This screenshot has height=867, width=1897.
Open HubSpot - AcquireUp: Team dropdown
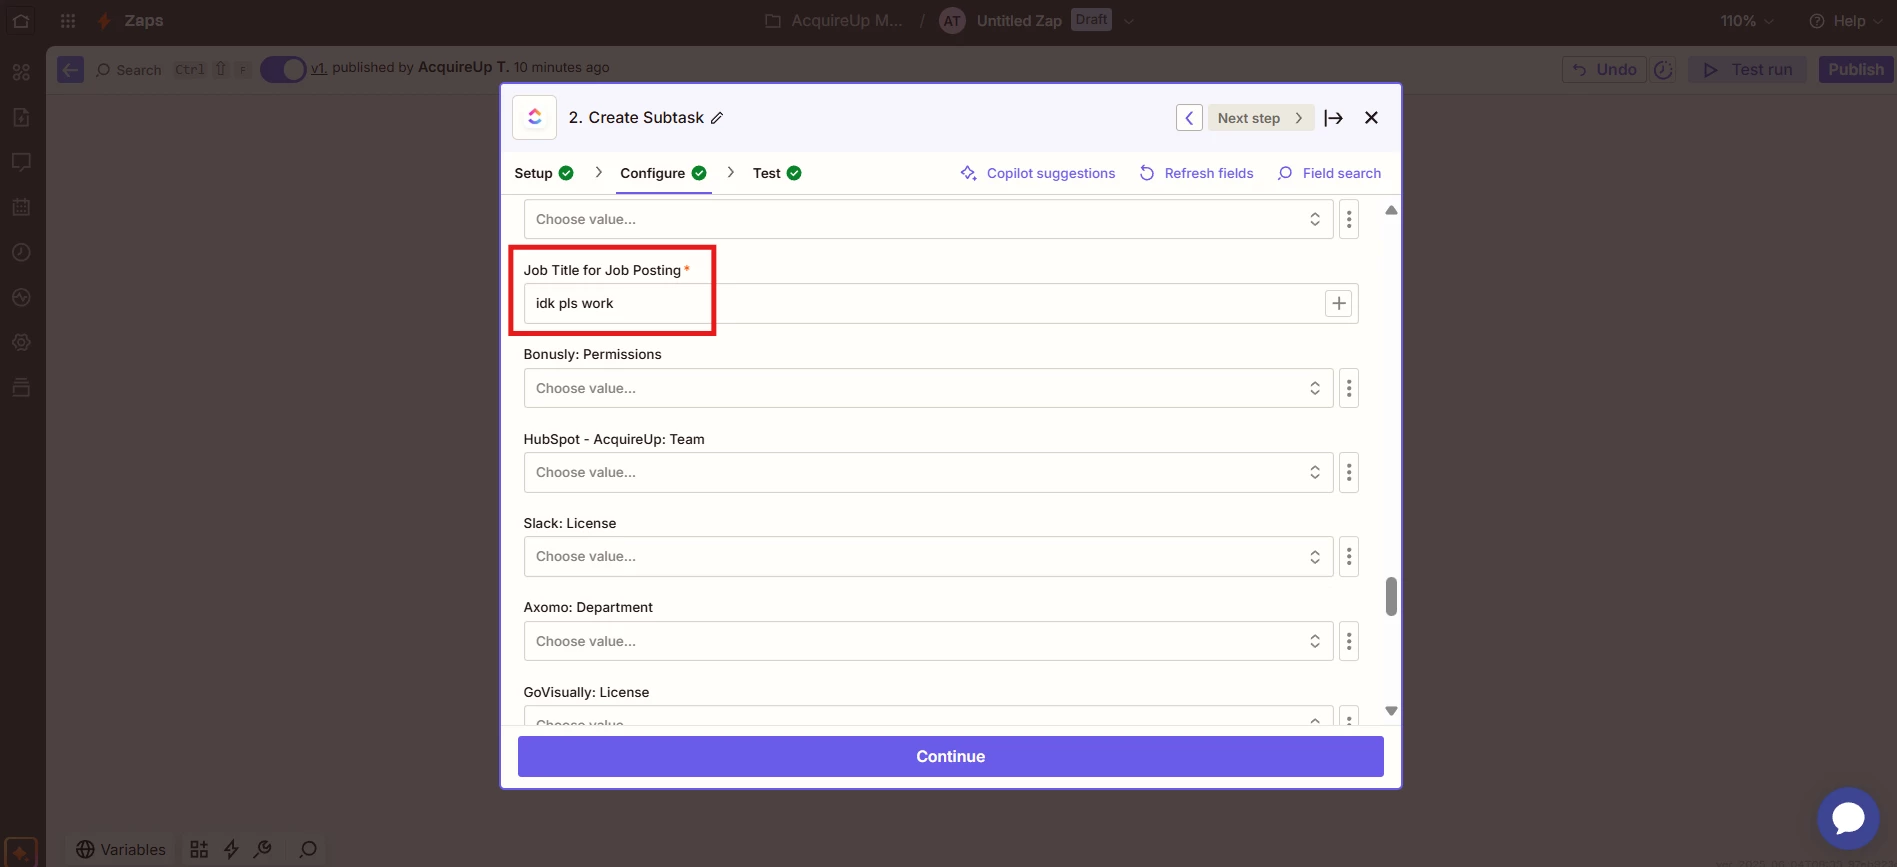point(928,472)
